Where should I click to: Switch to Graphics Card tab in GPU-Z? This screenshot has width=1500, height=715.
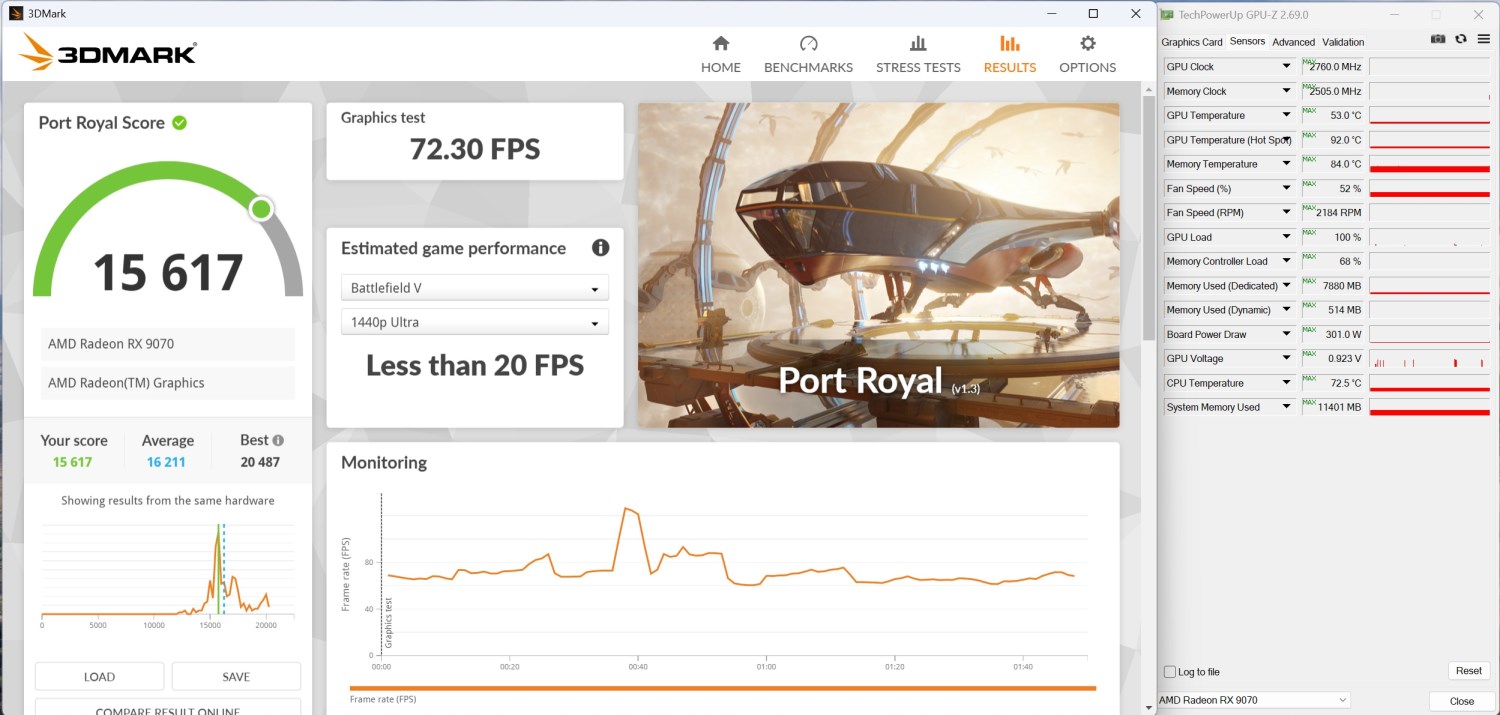[1192, 42]
